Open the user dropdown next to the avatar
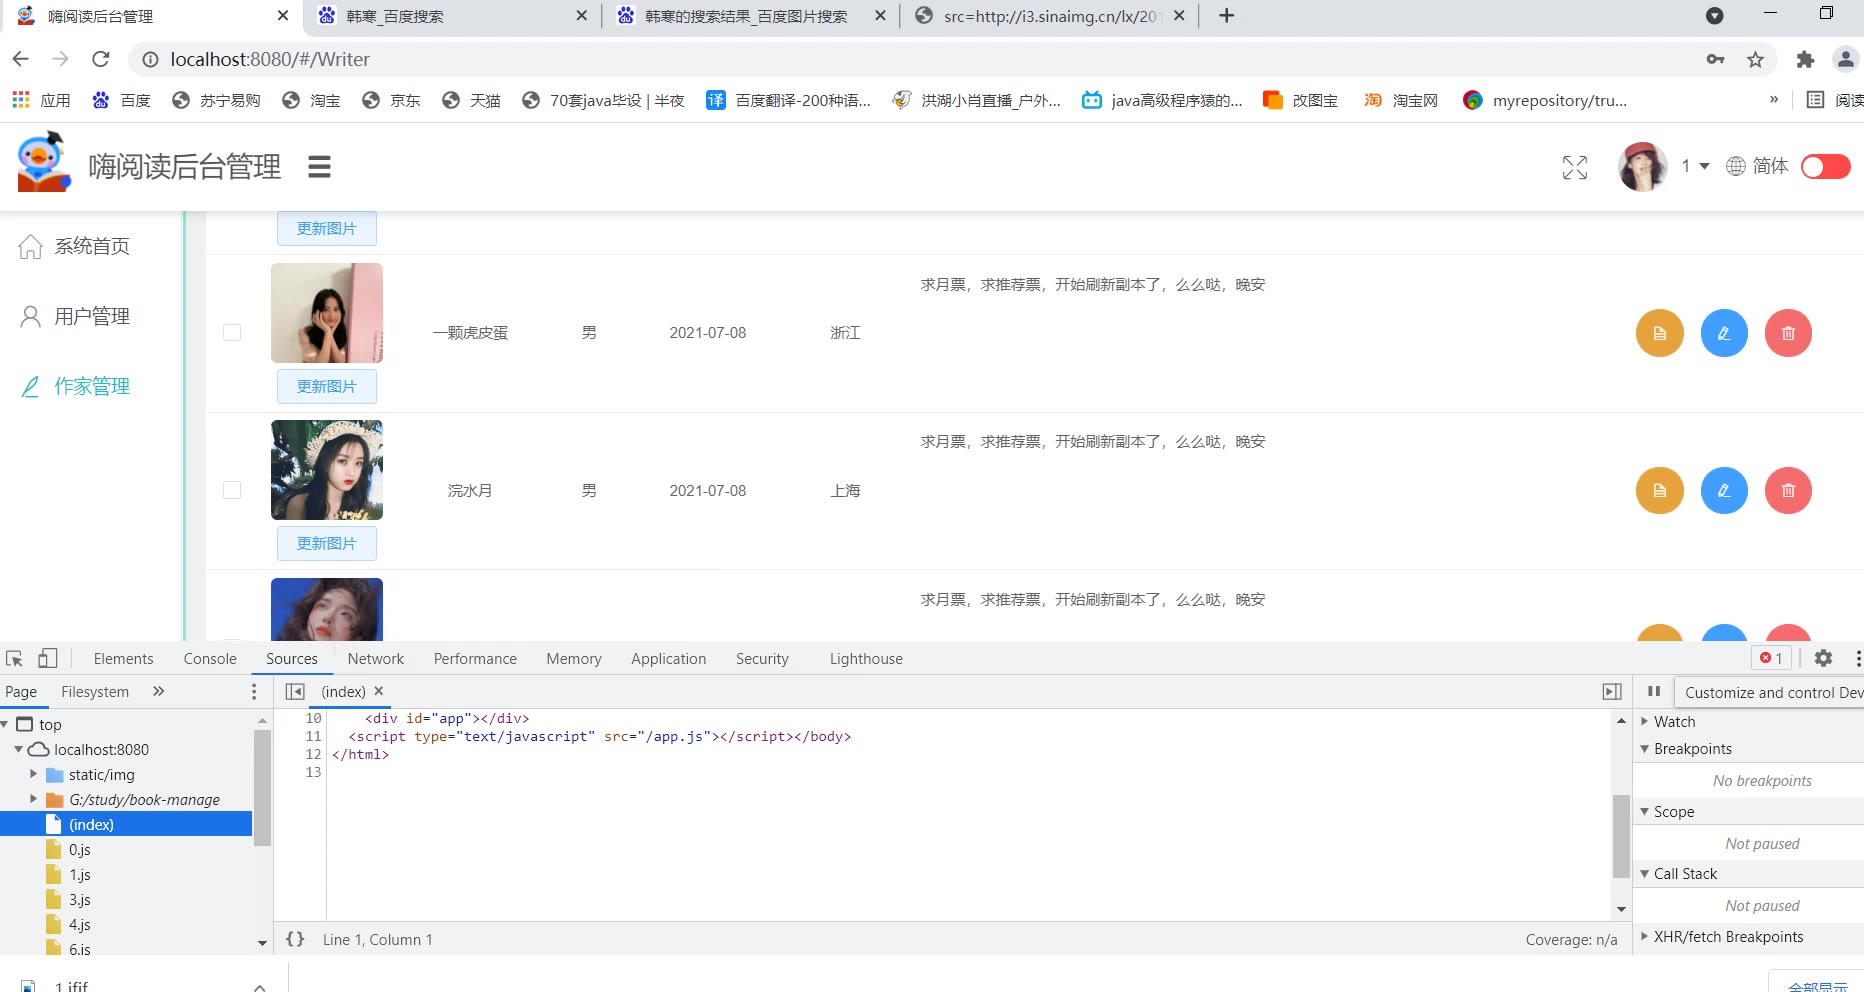 click(1695, 166)
